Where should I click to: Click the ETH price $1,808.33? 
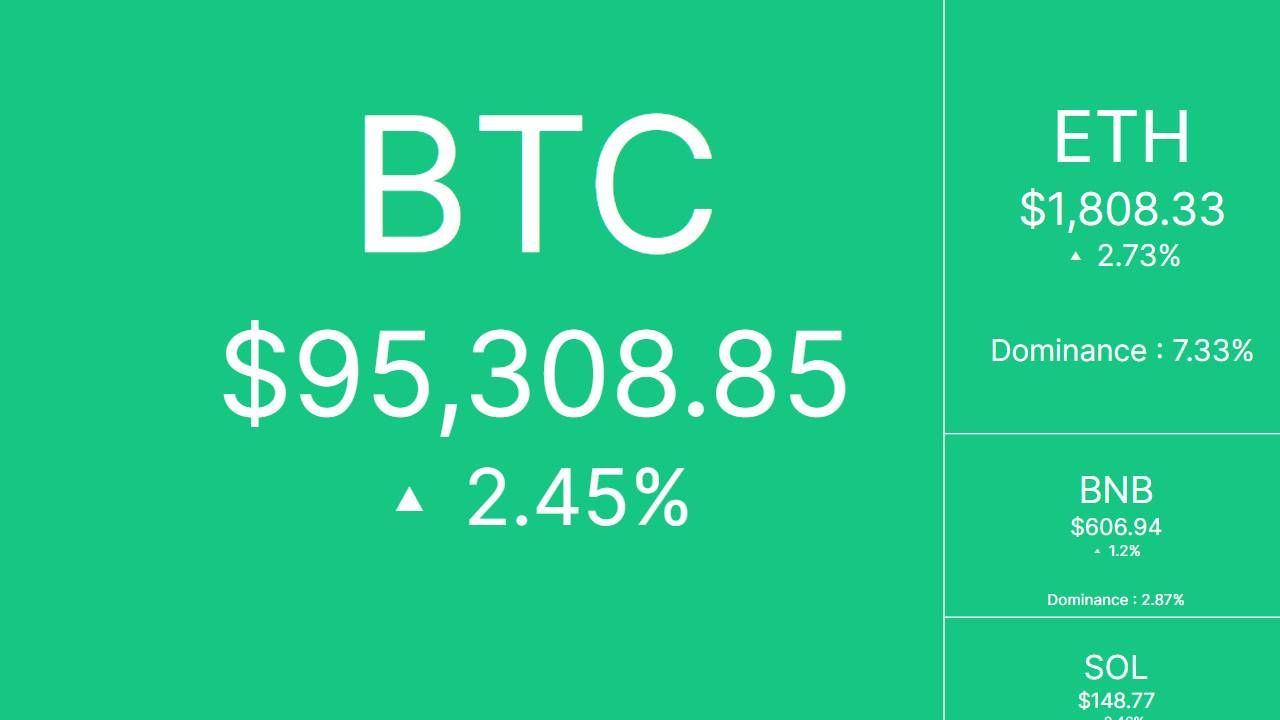click(1122, 209)
